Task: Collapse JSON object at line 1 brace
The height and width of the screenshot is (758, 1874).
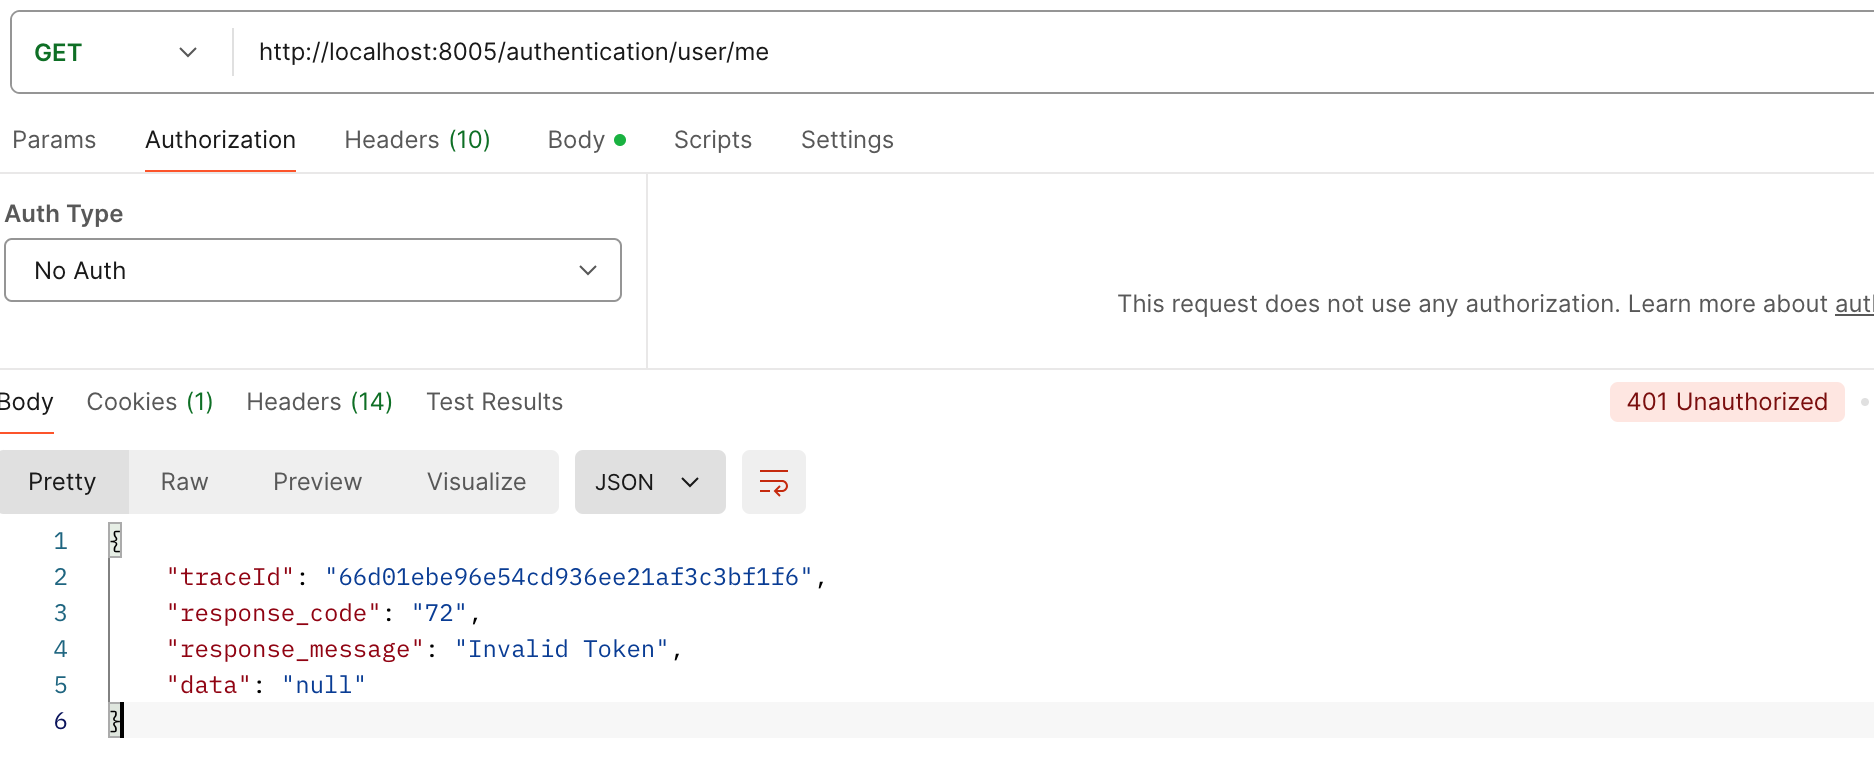Action: point(115,541)
